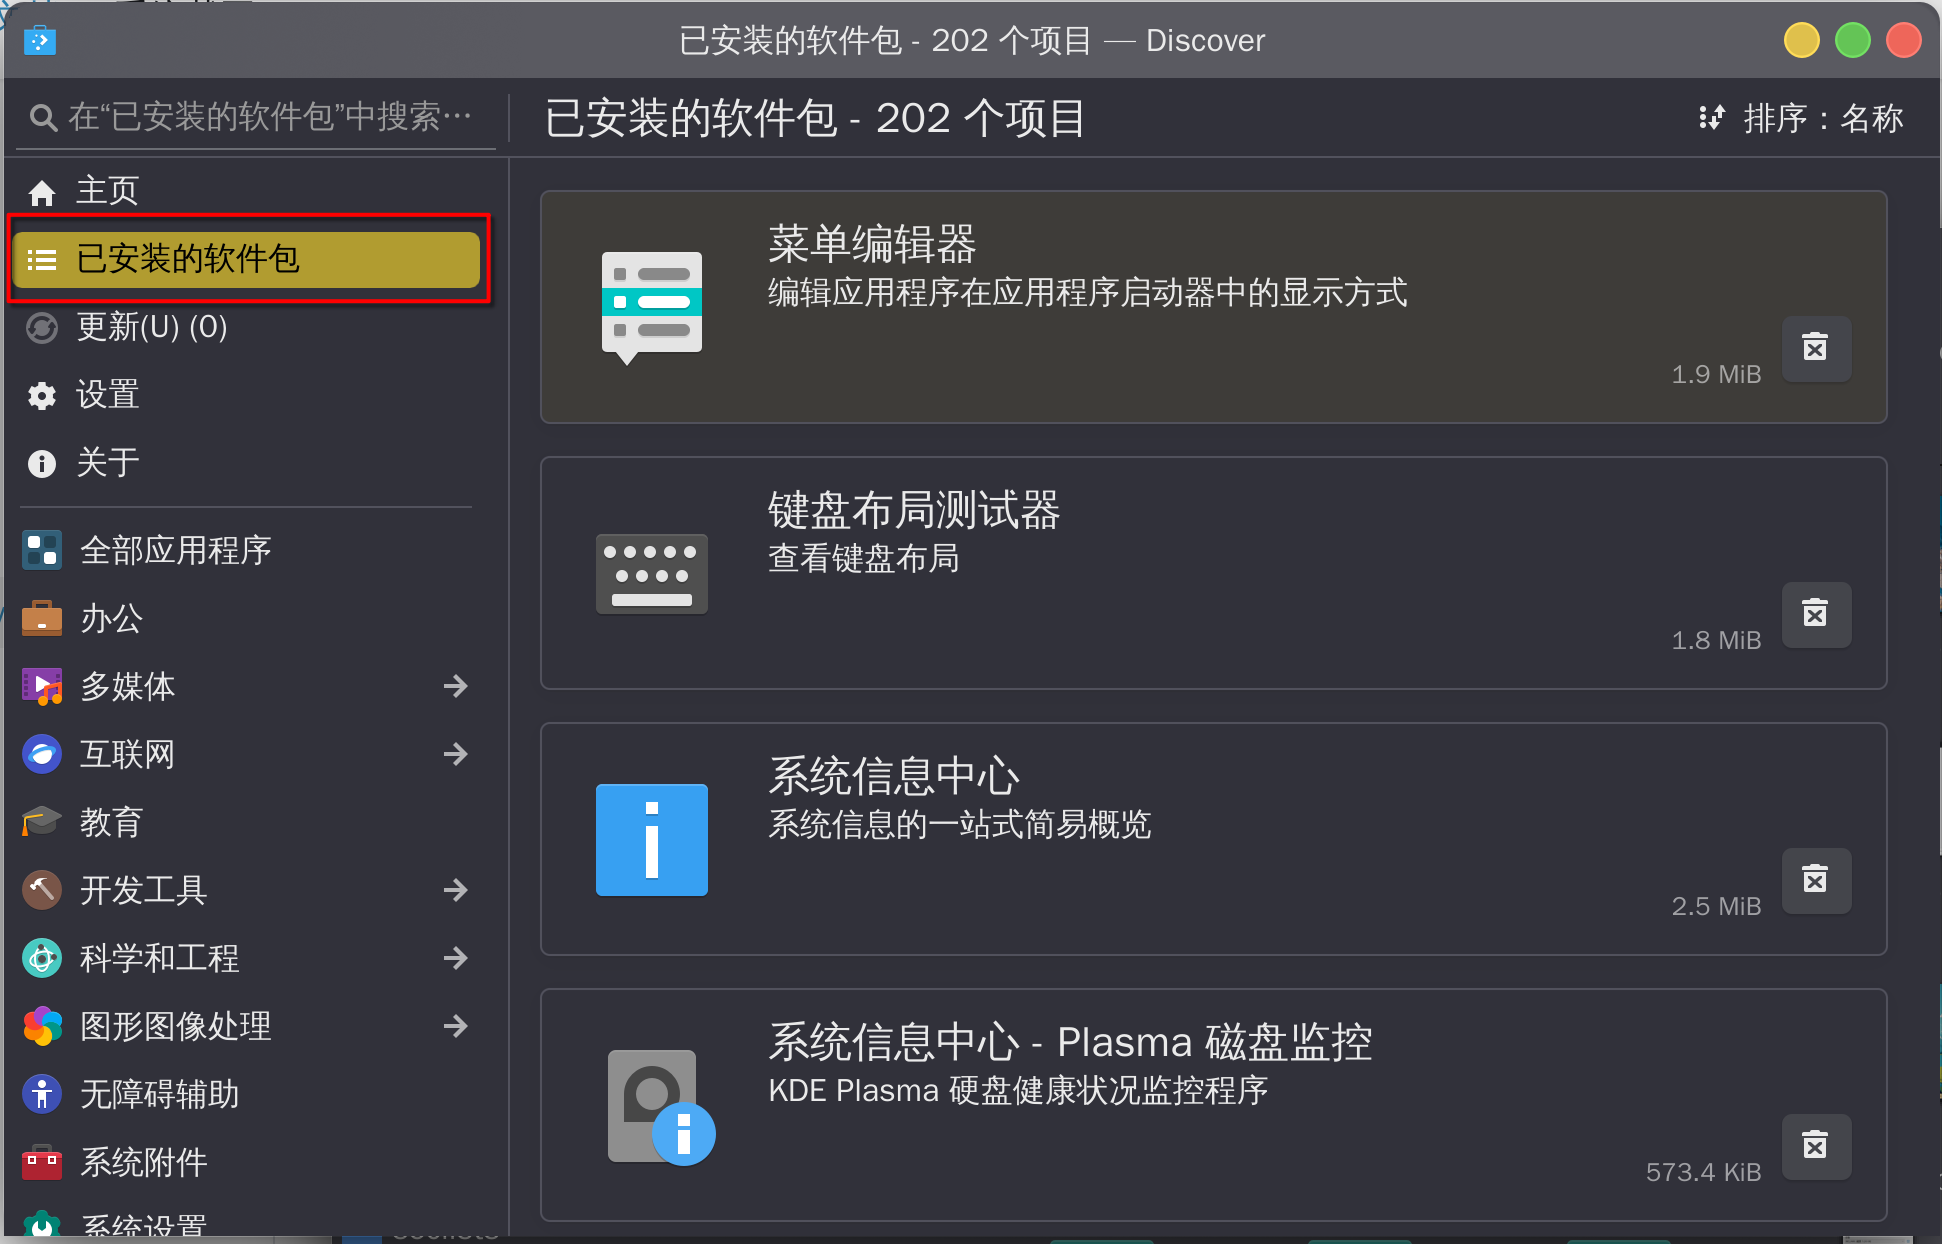Click trash icon for Plasma 磁盘监控
Image resolution: width=1942 pixels, height=1244 pixels.
[x=1816, y=1146]
